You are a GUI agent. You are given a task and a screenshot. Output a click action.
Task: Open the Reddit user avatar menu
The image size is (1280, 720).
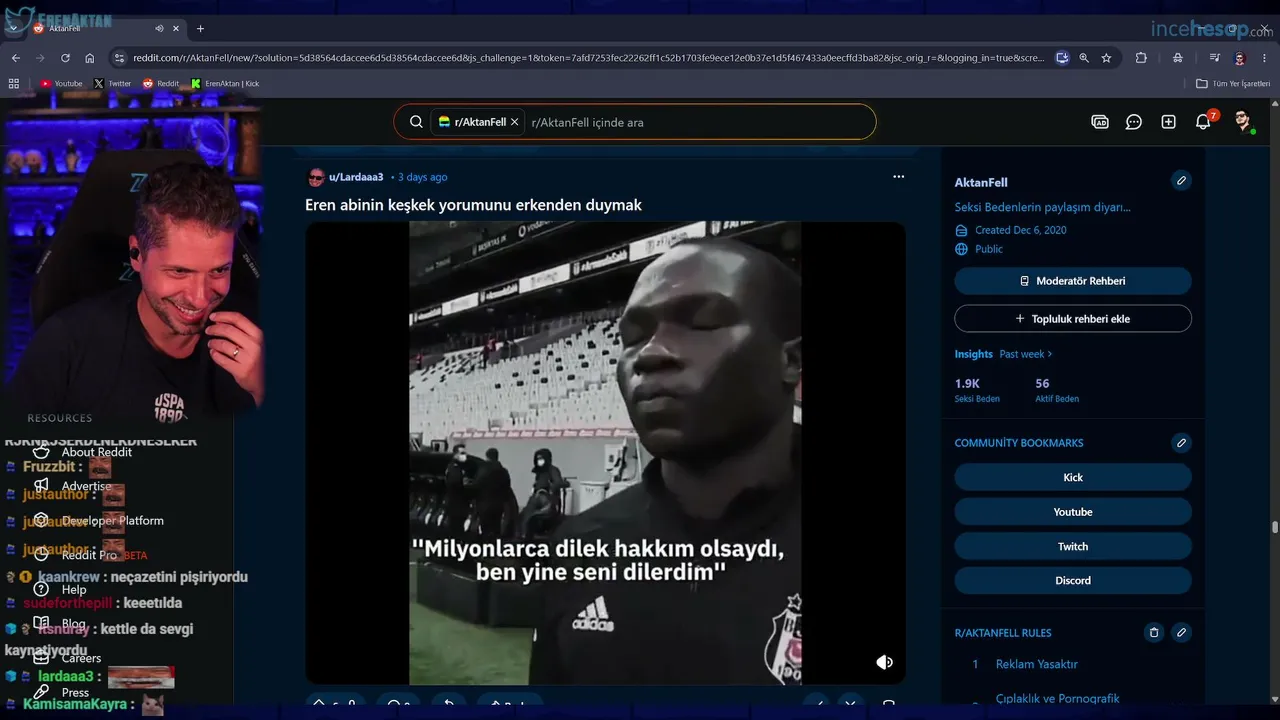tap(1243, 122)
